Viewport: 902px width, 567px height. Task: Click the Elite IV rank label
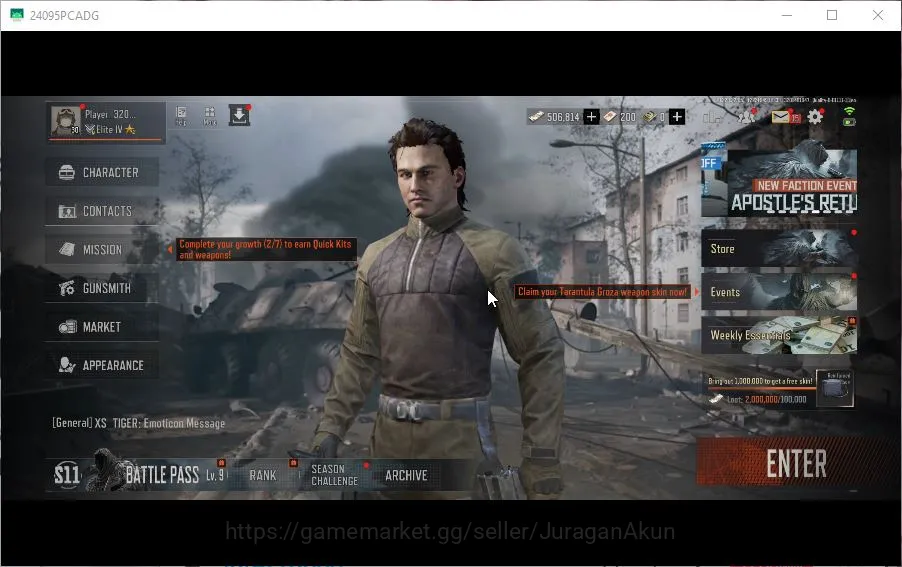coord(109,129)
